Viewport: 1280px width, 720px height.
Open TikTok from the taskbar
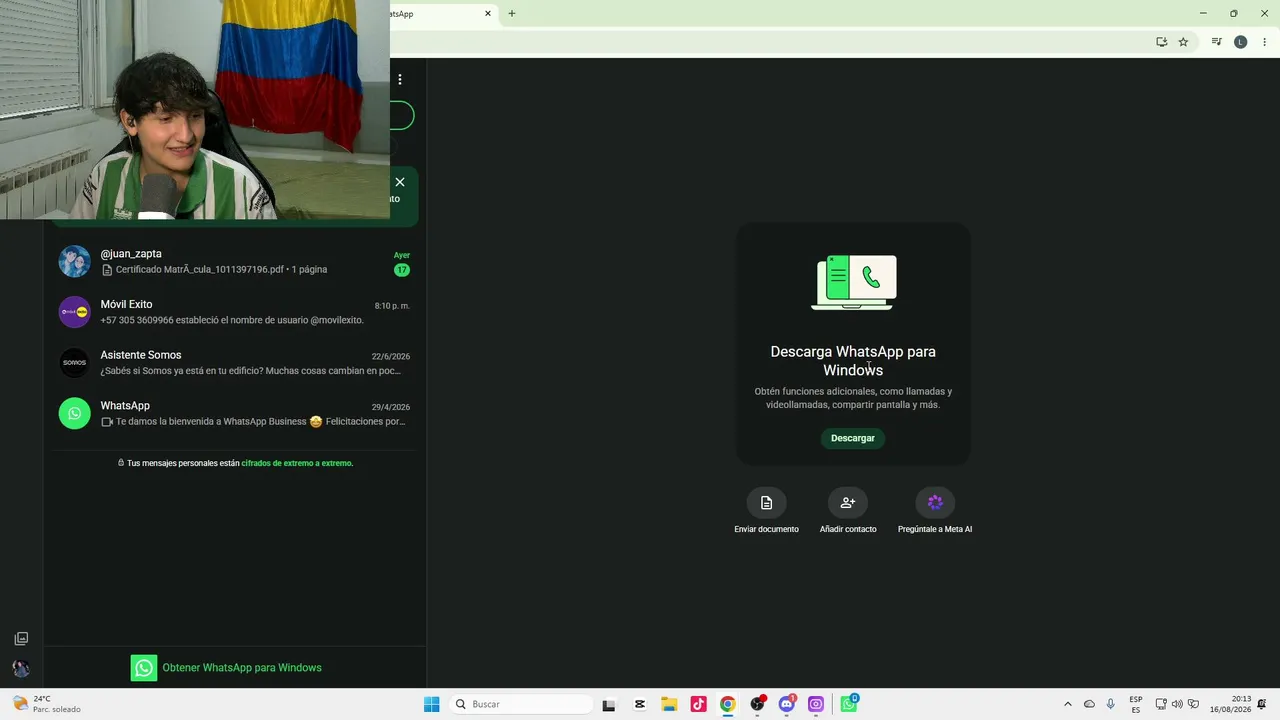(x=698, y=704)
